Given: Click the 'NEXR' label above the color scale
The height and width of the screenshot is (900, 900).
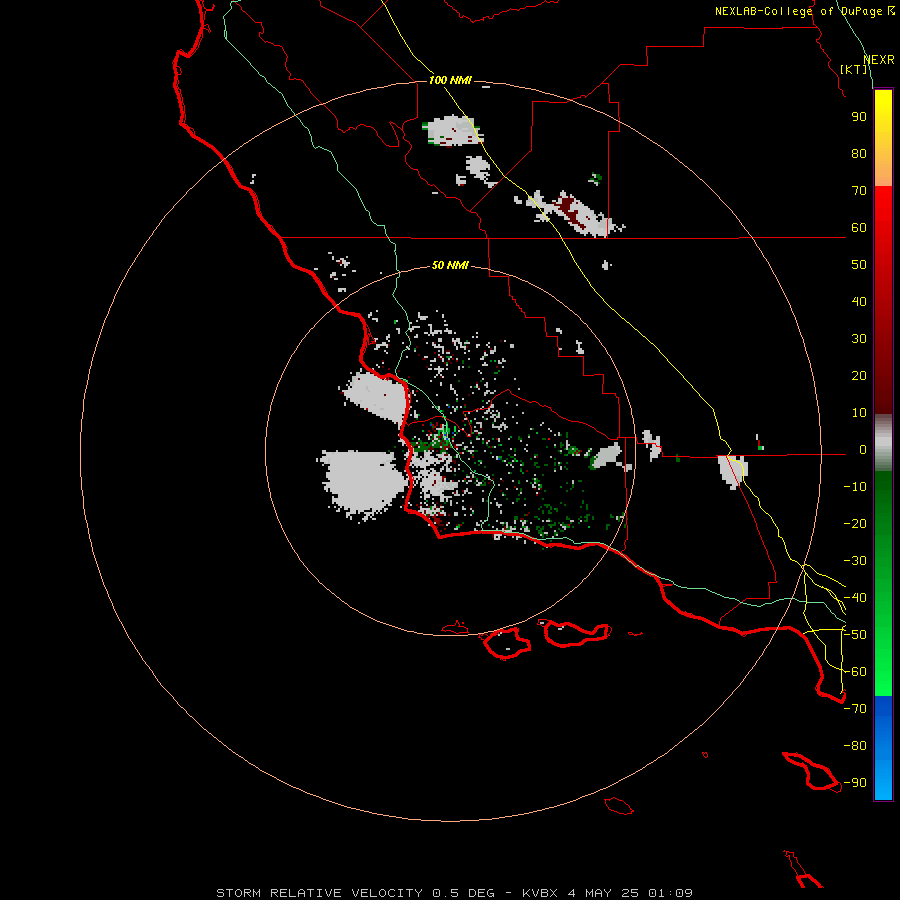Looking at the screenshot, I should coord(879,60).
